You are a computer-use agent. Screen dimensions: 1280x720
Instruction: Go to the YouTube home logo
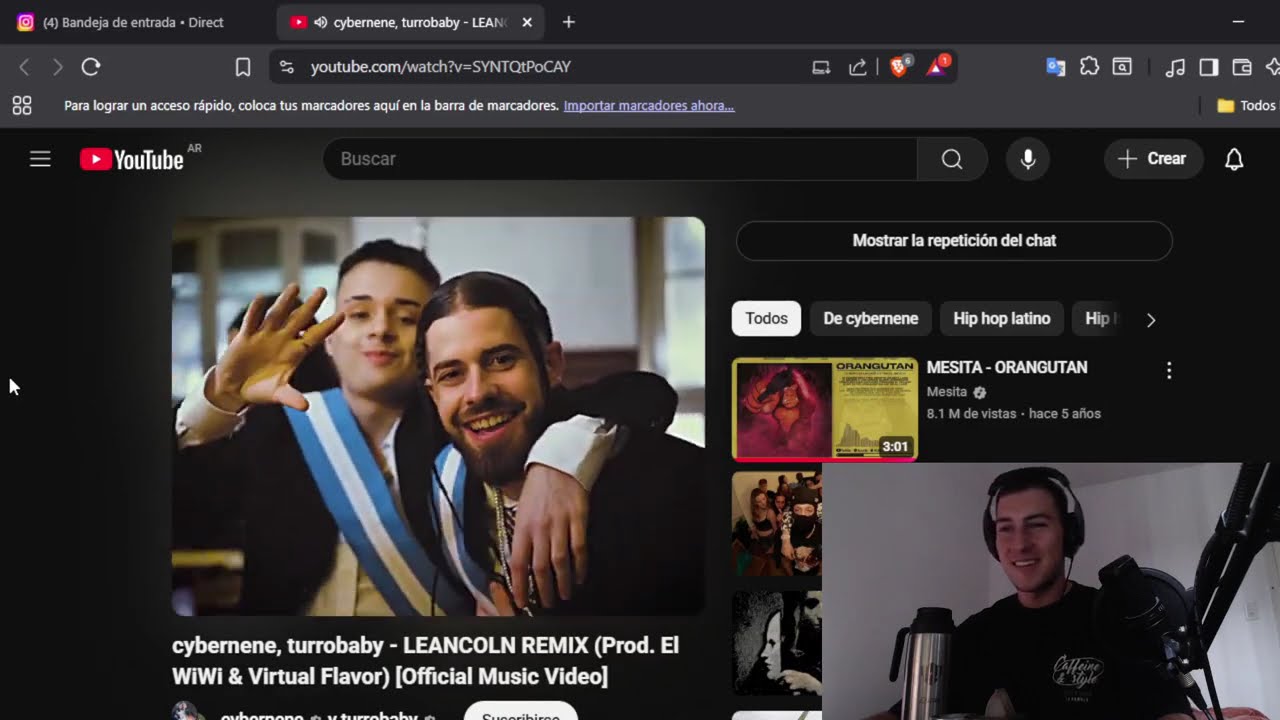click(x=132, y=159)
